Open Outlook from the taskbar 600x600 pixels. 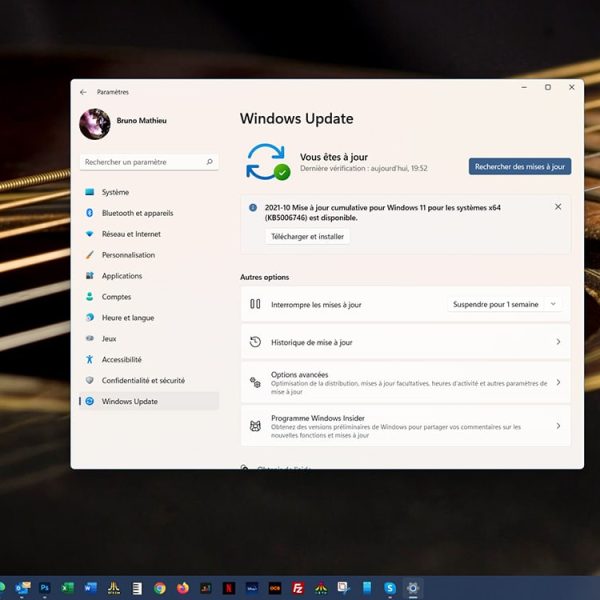[x=23, y=587]
